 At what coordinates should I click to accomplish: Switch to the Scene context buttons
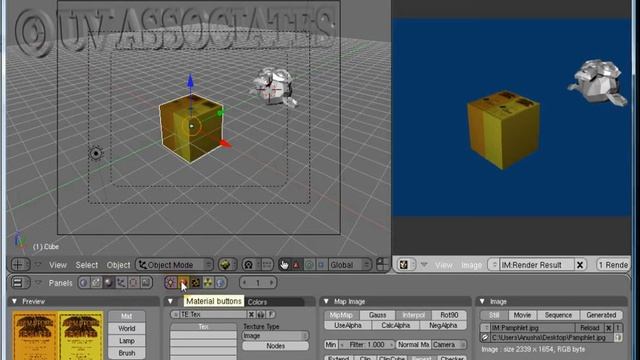coord(146,282)
